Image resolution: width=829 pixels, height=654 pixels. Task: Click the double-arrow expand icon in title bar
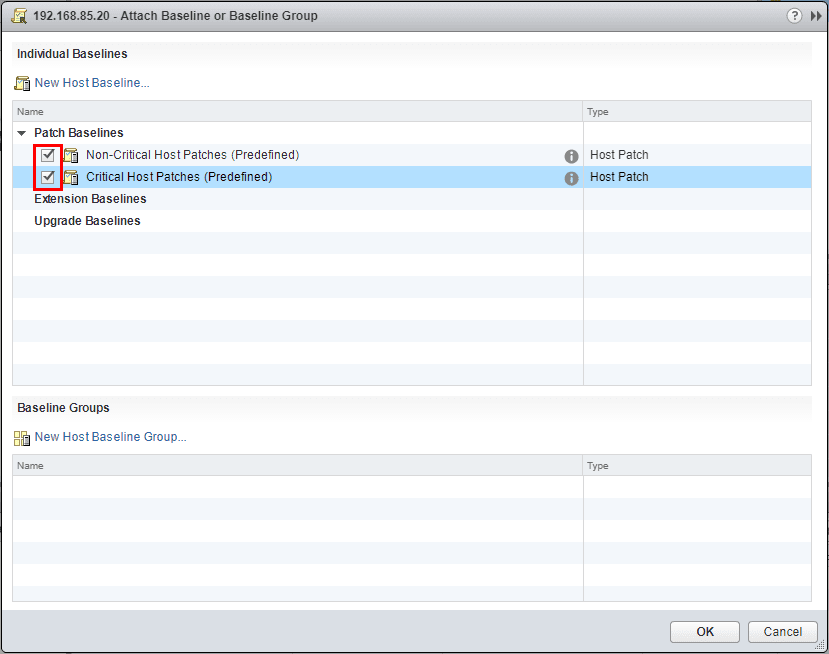coord(816,16)
